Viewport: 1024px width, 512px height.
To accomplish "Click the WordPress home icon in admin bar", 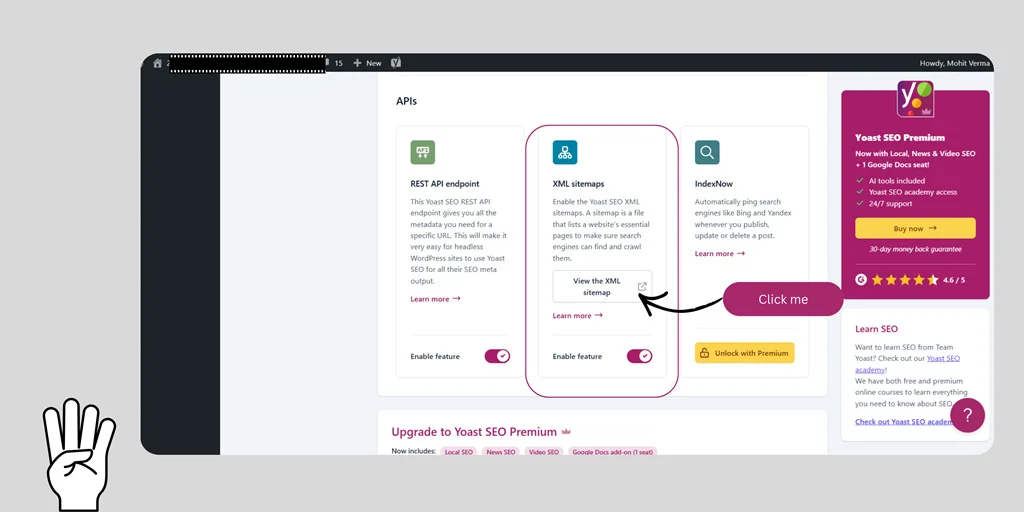I will [157, 63].
